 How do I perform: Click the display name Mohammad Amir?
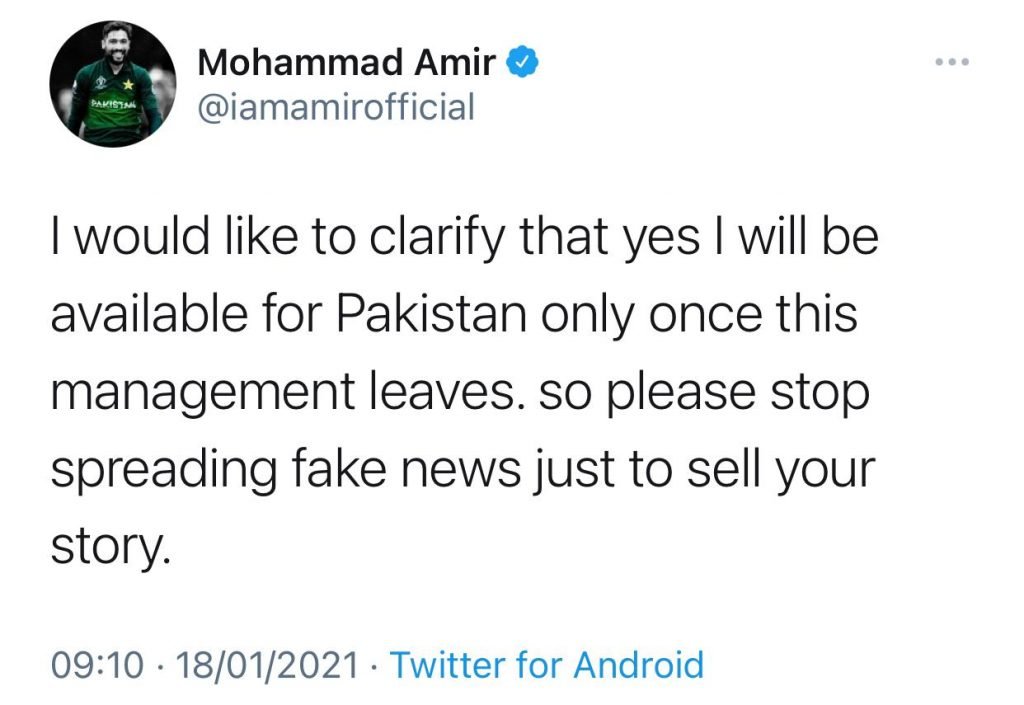tap(346, 62)
